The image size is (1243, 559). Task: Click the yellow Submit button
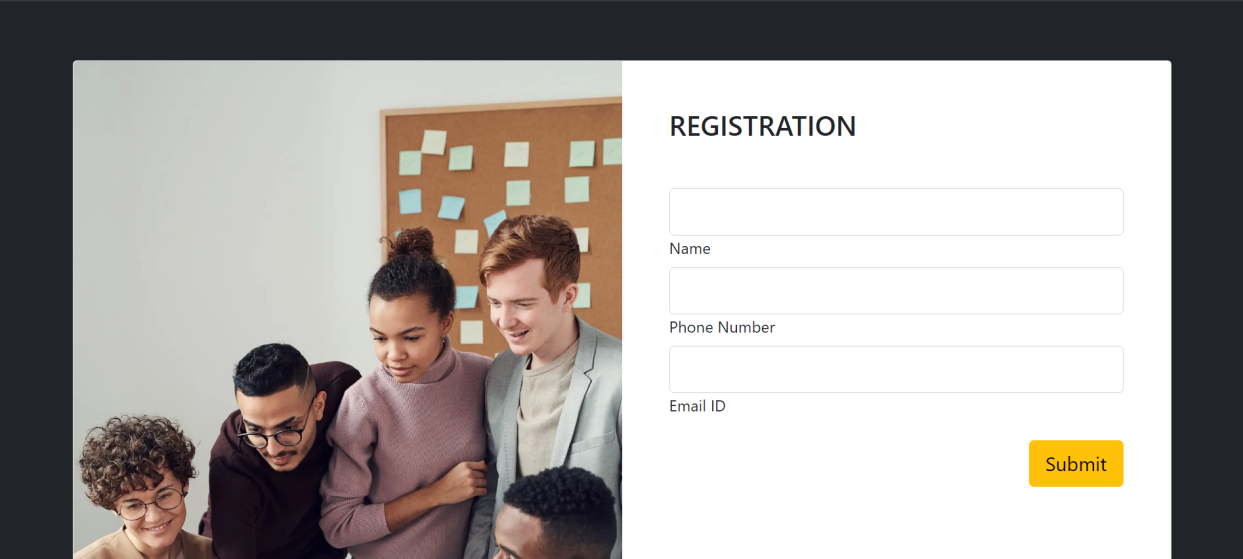coord(1076,464)
